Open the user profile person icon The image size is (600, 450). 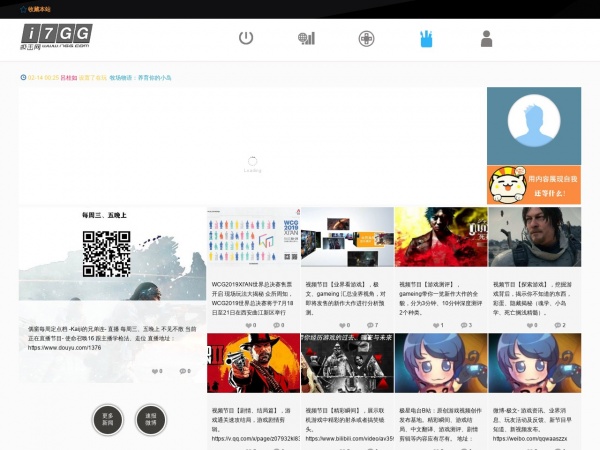[486, 39]
